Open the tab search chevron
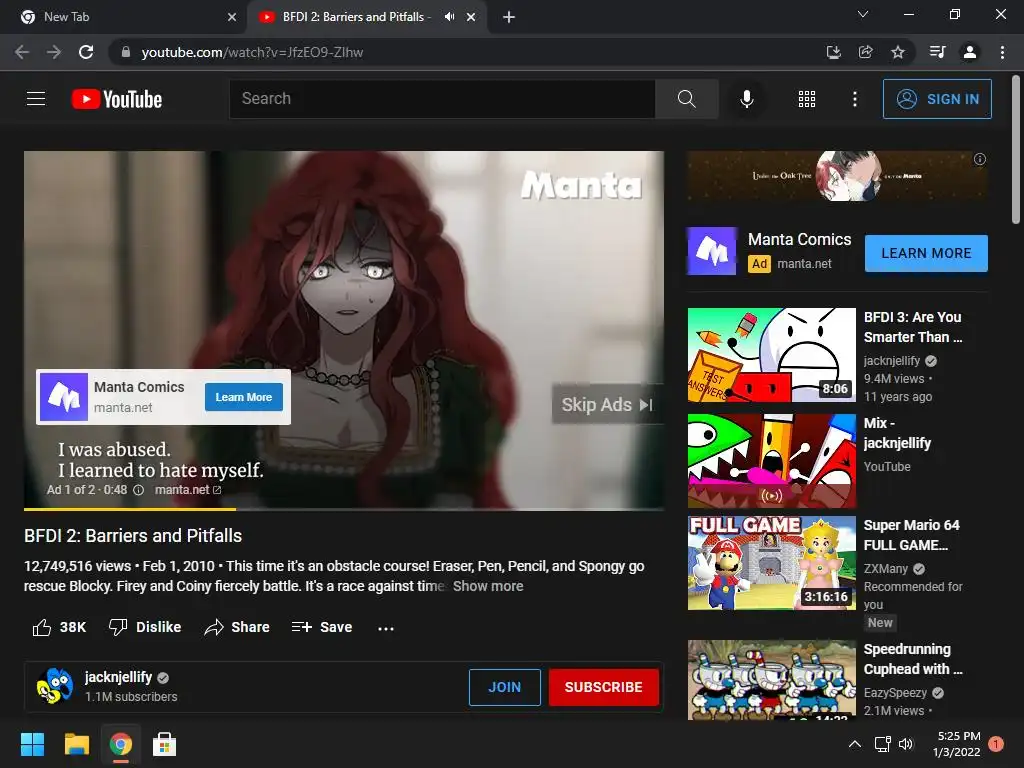 tap(863, 14)
